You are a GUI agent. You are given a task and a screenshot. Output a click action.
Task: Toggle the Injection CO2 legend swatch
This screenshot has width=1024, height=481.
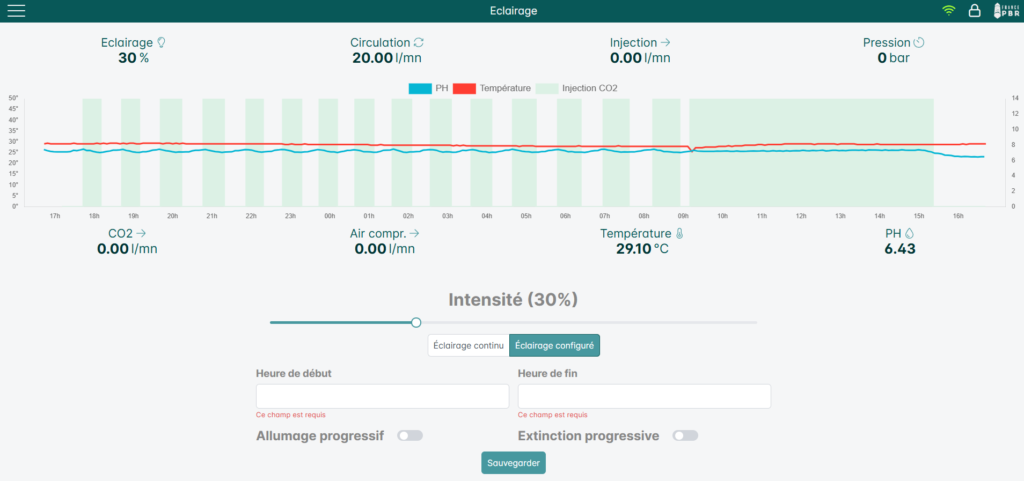tap(547, 88)
